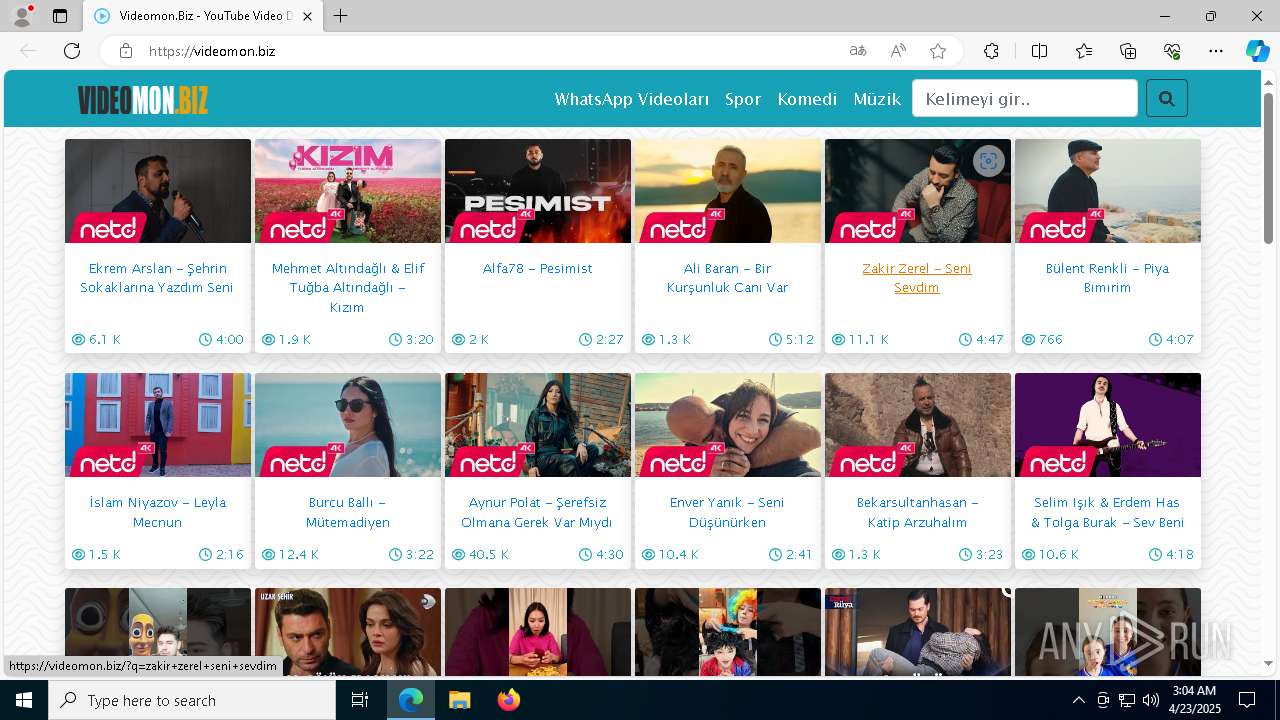Open the tab actions menu icon
The image size is (1280, 720).
60,16
